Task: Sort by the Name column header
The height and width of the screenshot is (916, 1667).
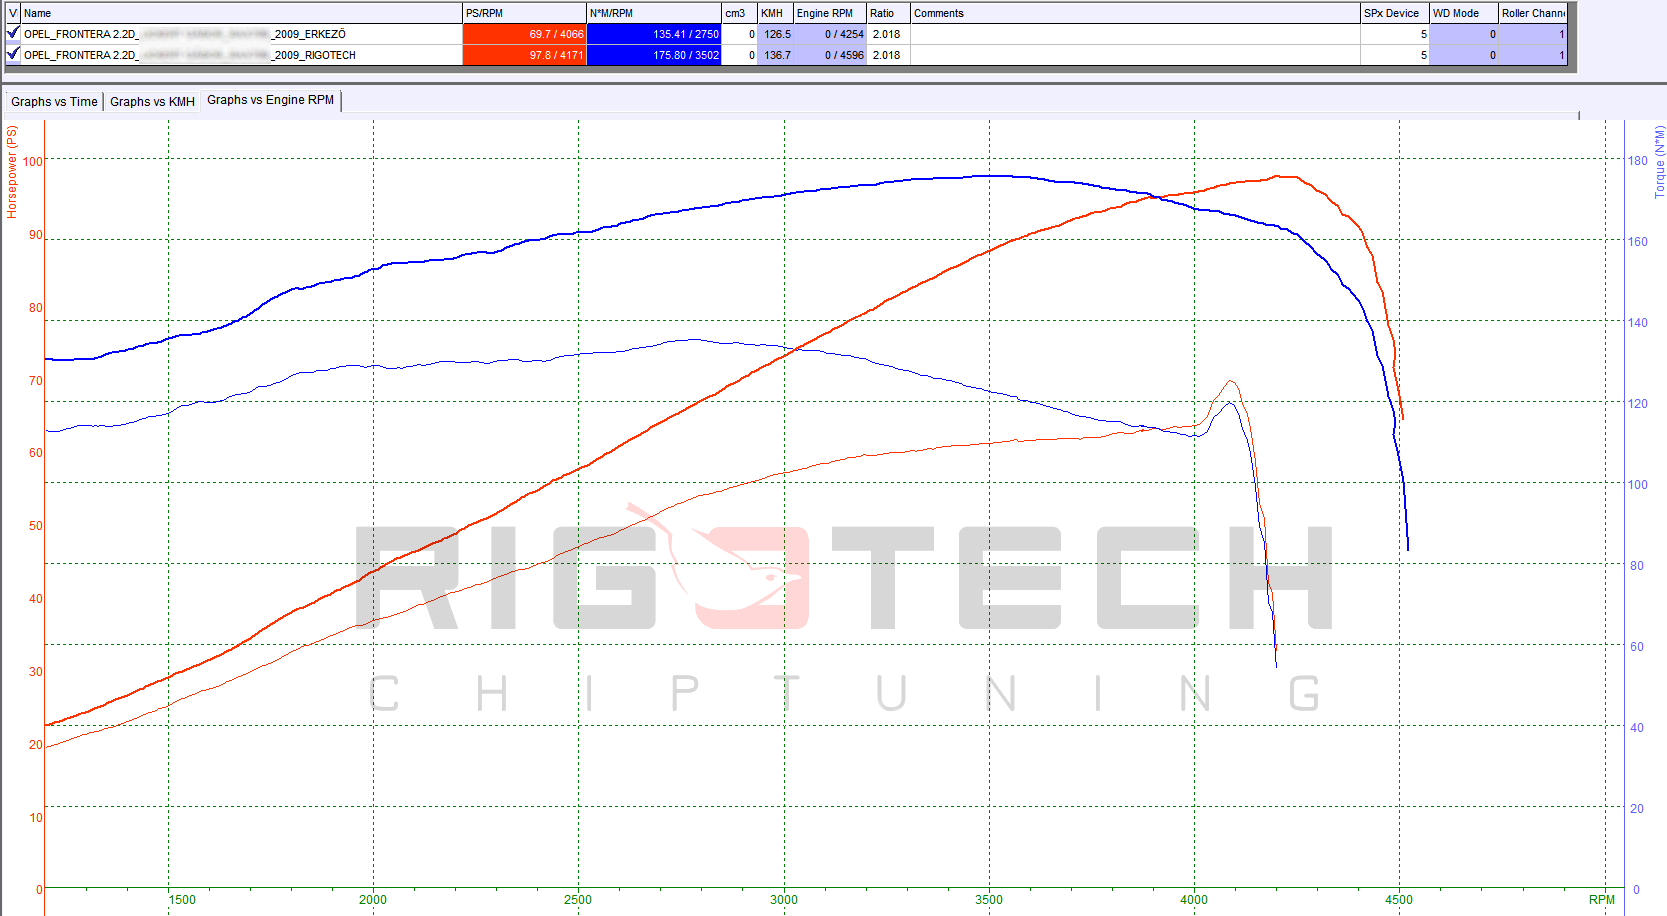Action: pos(241,13)
